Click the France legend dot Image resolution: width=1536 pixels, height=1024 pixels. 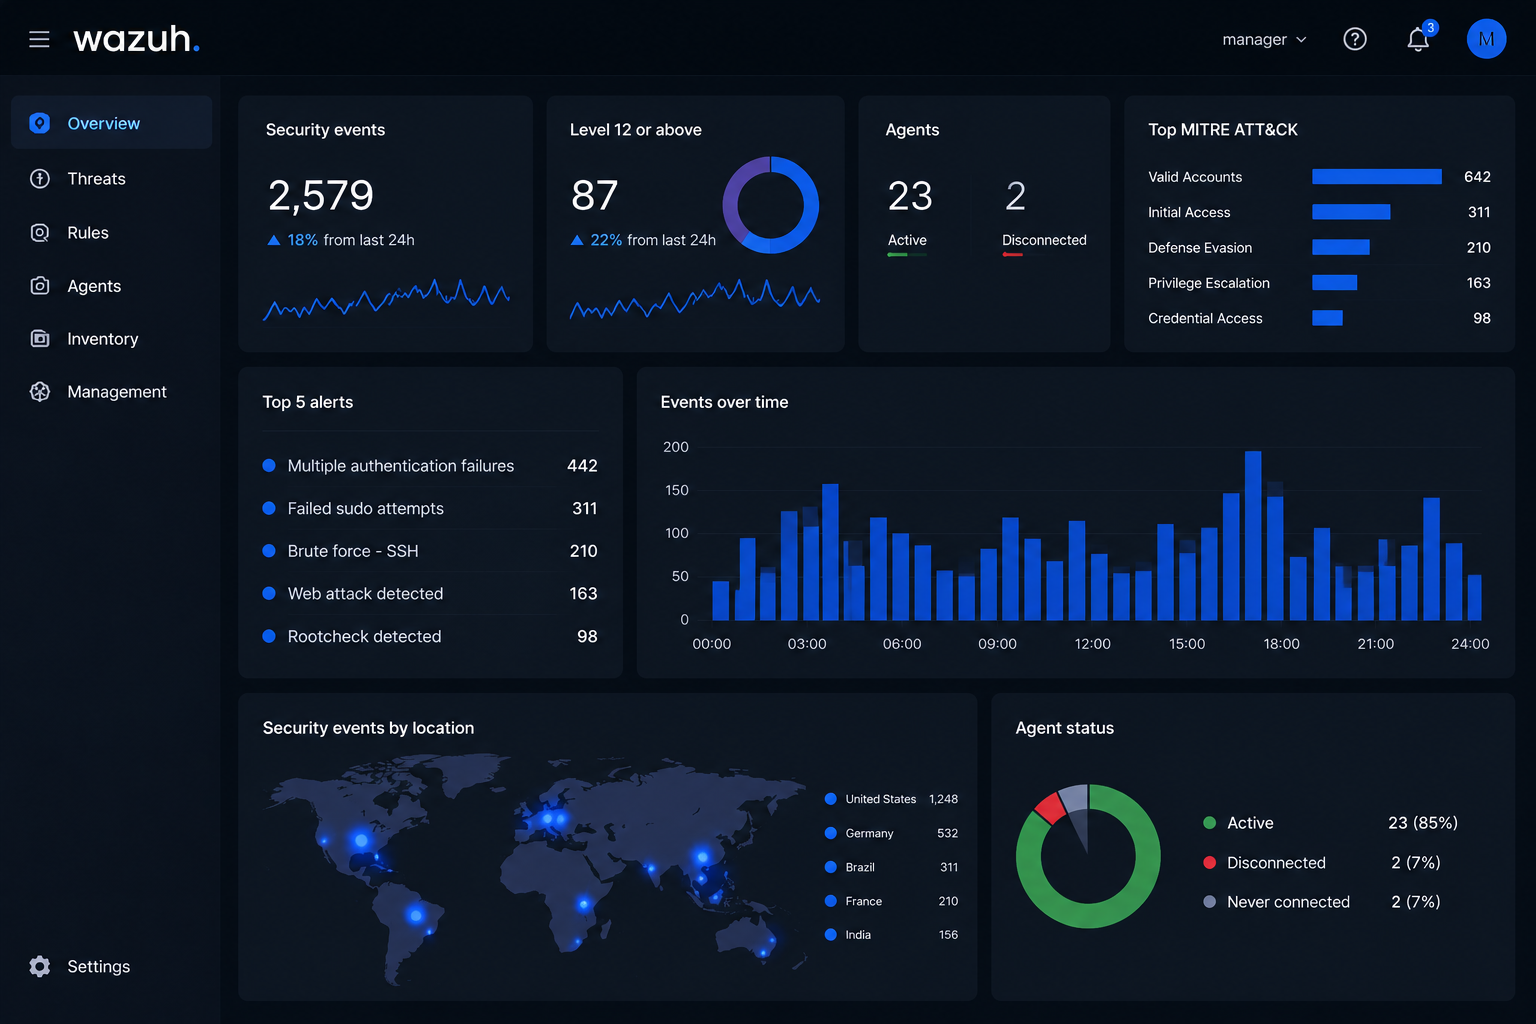pos(830,901)
